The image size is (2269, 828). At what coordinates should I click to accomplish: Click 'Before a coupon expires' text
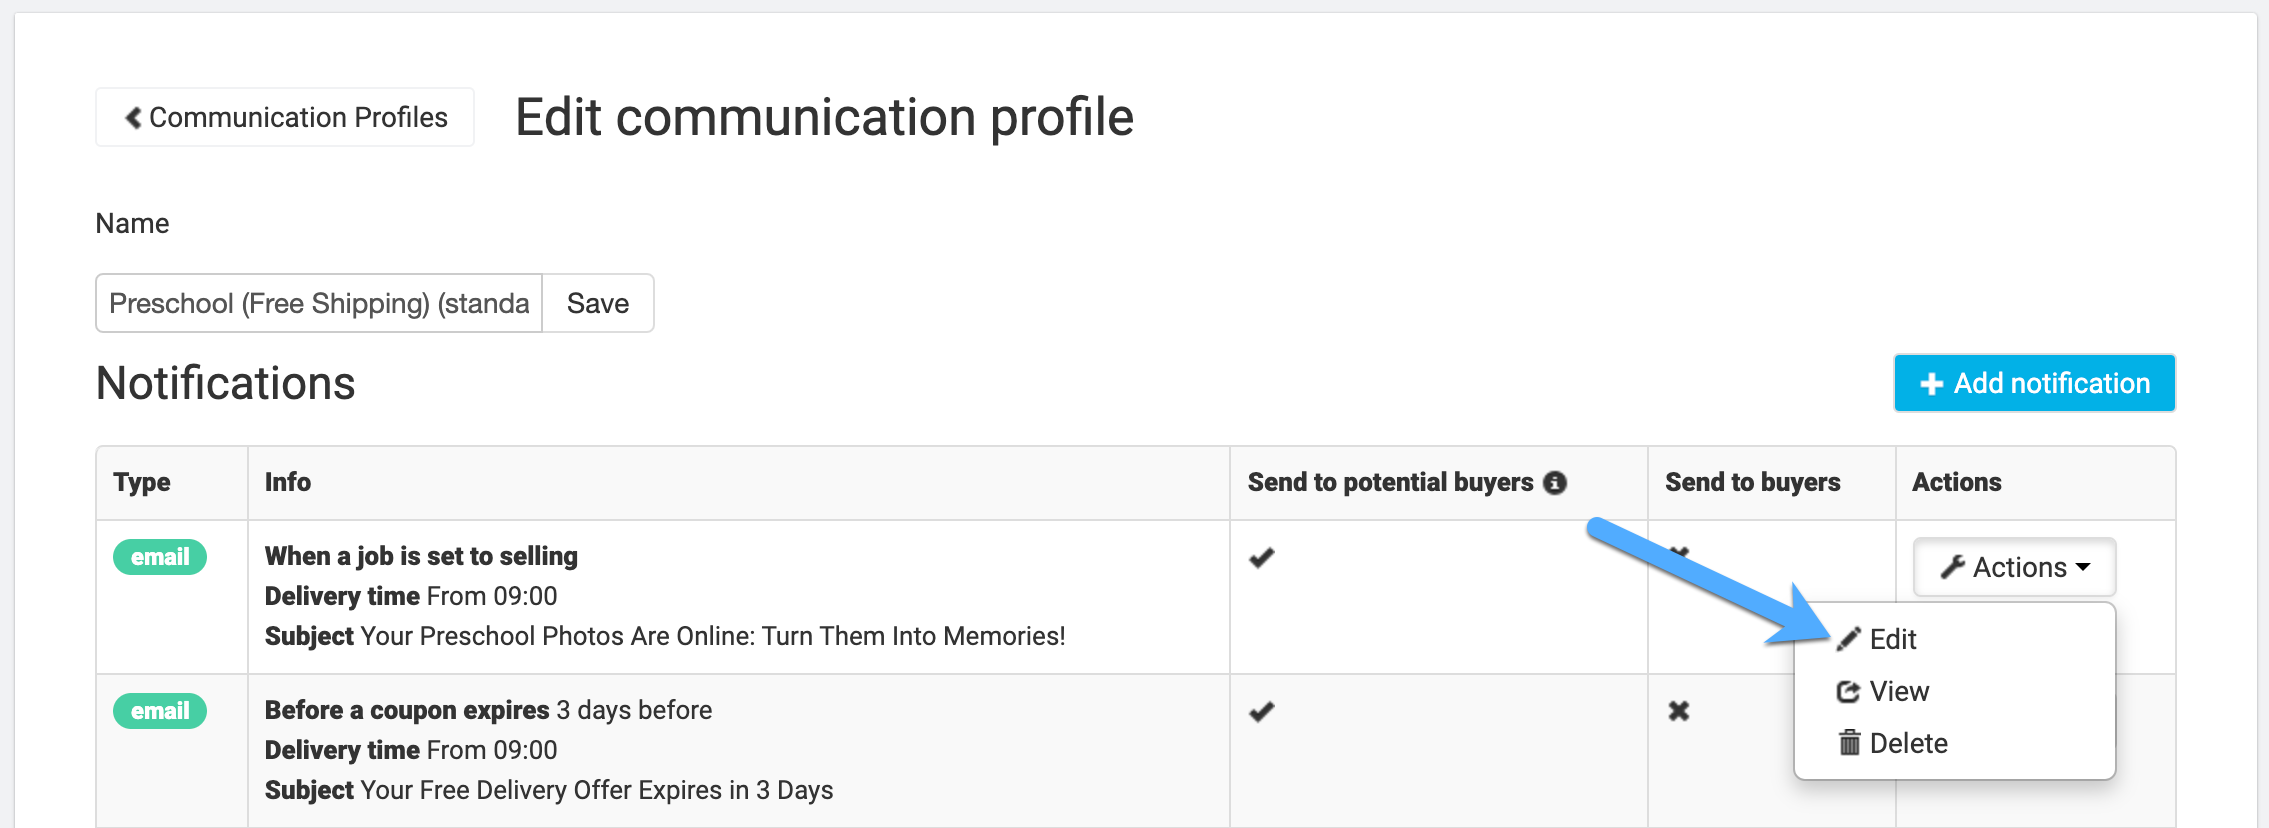pyautogui.click(x=407, y=710)
